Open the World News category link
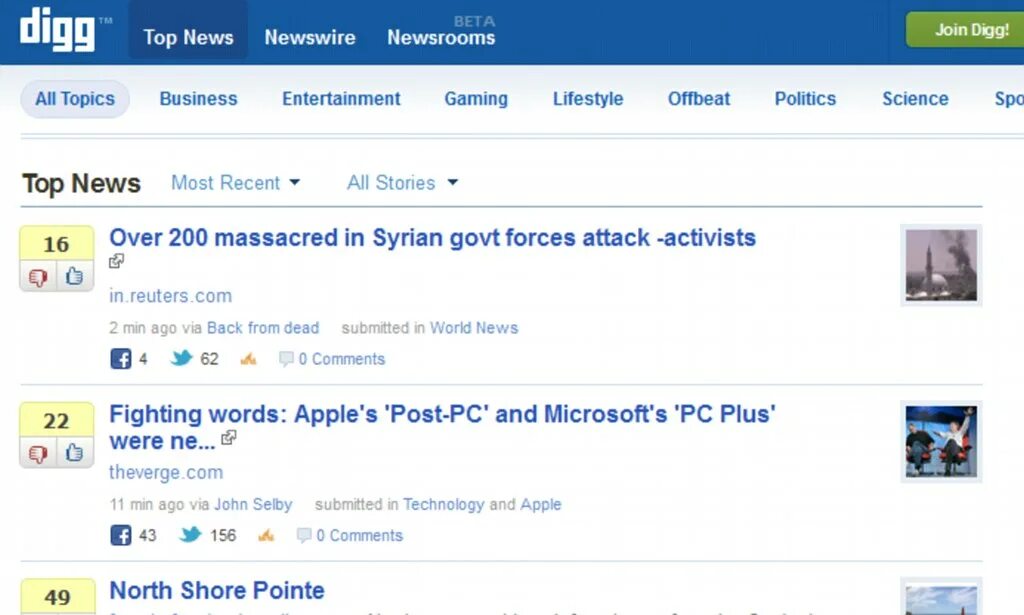 pos(474,328)
